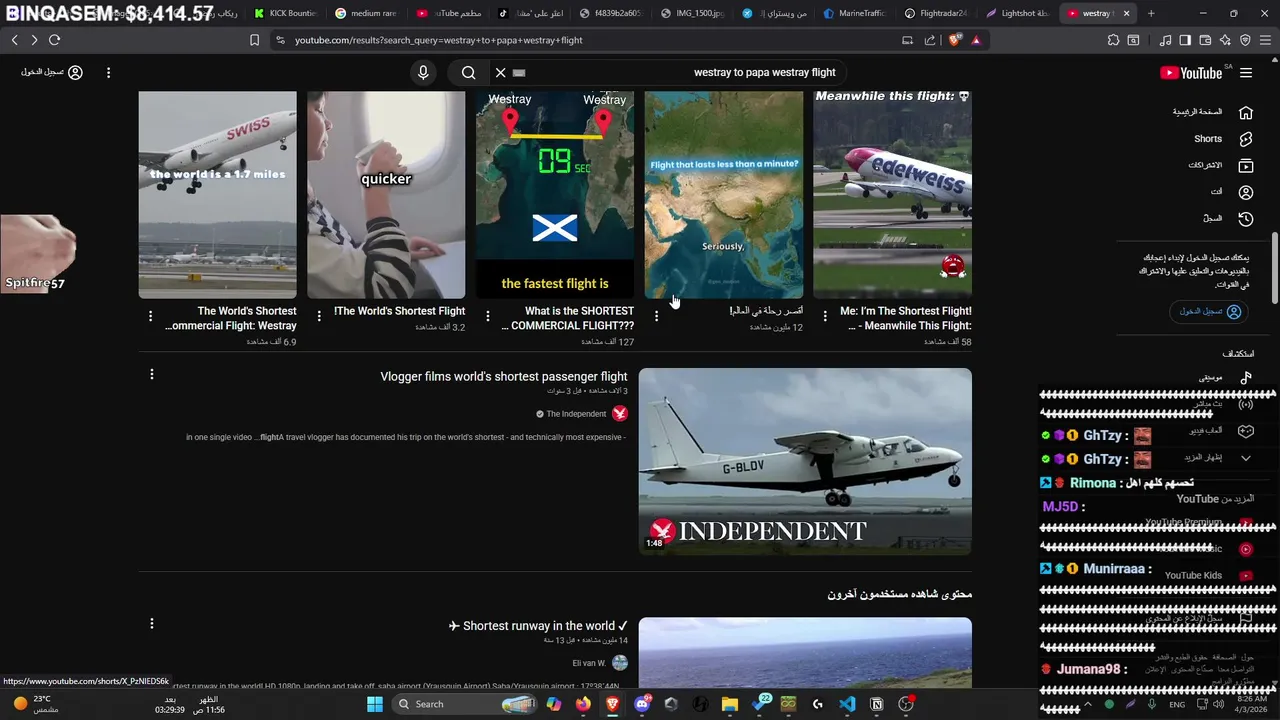Viewport: 1280px width, 720px height.
Task: Open options menu for 'أقصر رحلة في العالم' Short
Action: [656, 316]
